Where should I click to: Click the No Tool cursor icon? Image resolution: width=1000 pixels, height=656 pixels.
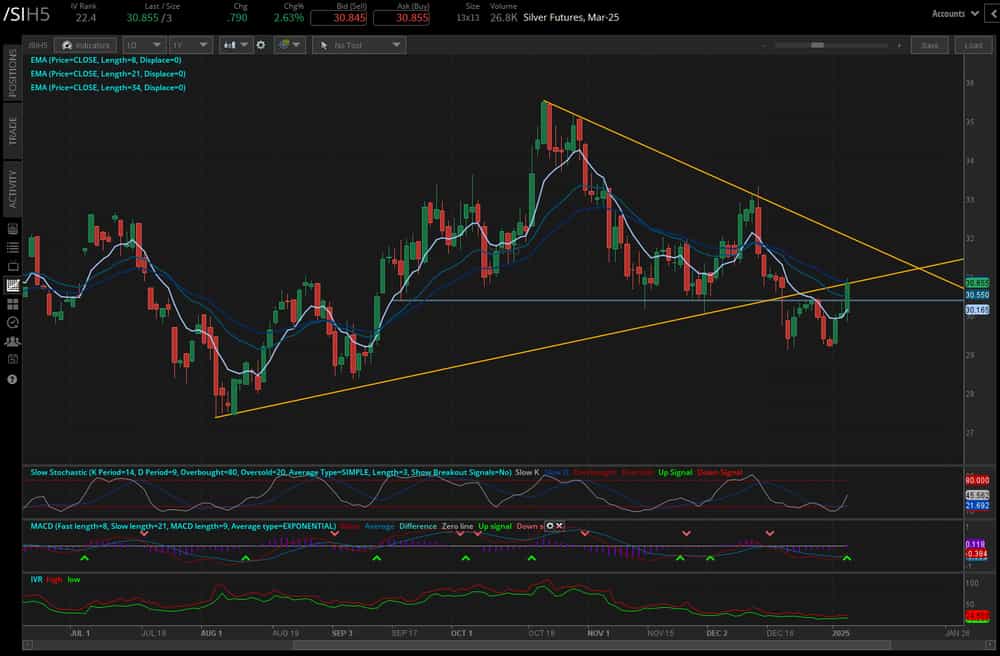coord(323,45)
